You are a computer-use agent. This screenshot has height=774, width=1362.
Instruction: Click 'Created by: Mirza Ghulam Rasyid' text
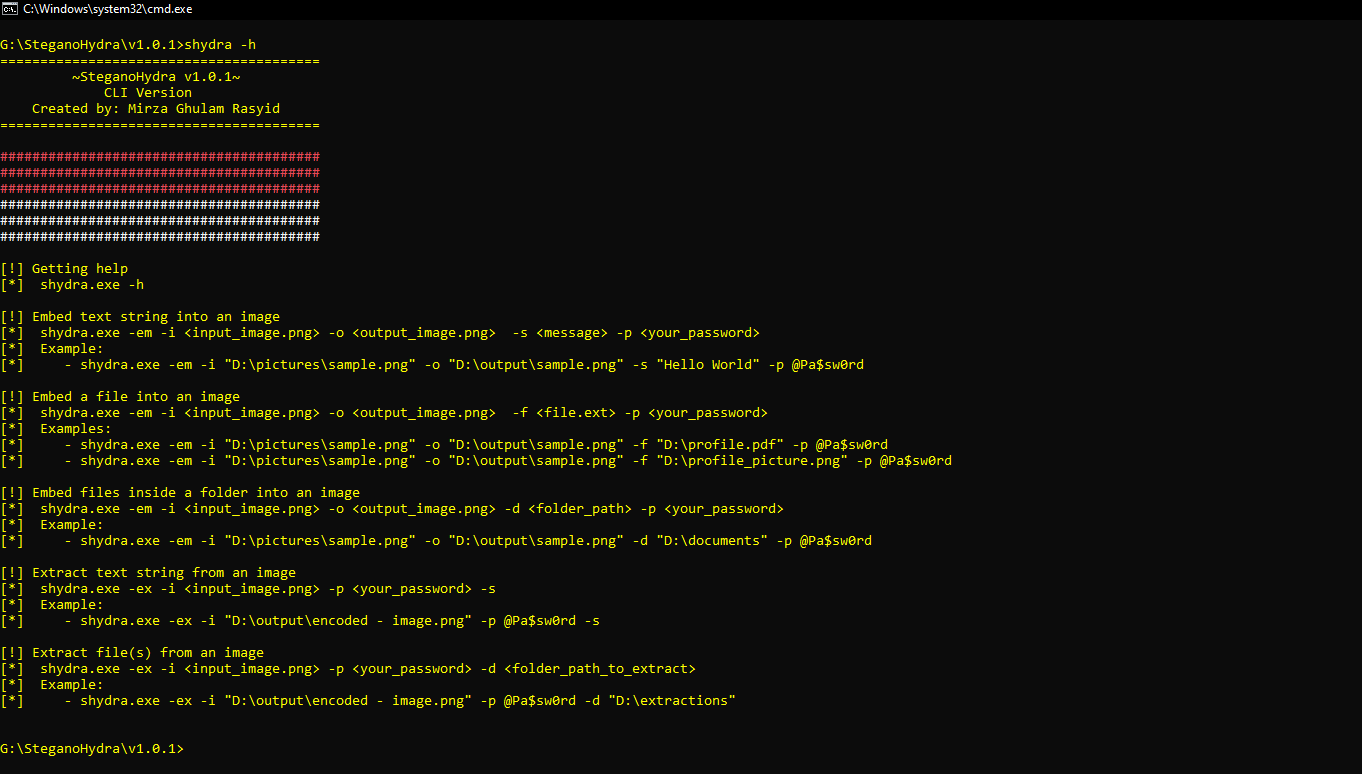pyautogui.click(x=156, y=109)
